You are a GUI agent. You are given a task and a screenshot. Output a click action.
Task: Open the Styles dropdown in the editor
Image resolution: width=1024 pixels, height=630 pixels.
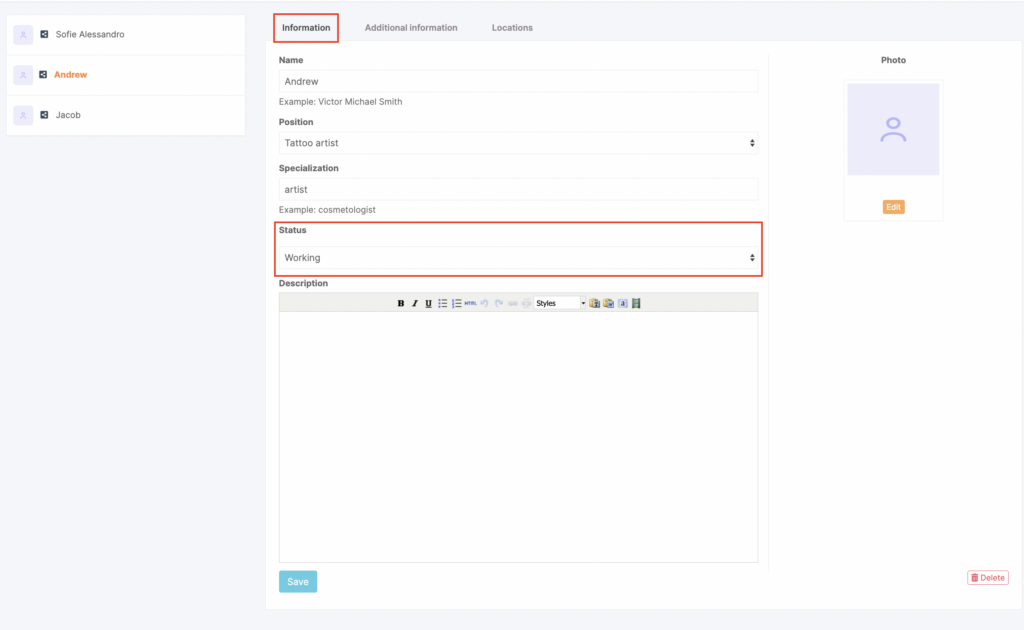[x=560, y=303]
